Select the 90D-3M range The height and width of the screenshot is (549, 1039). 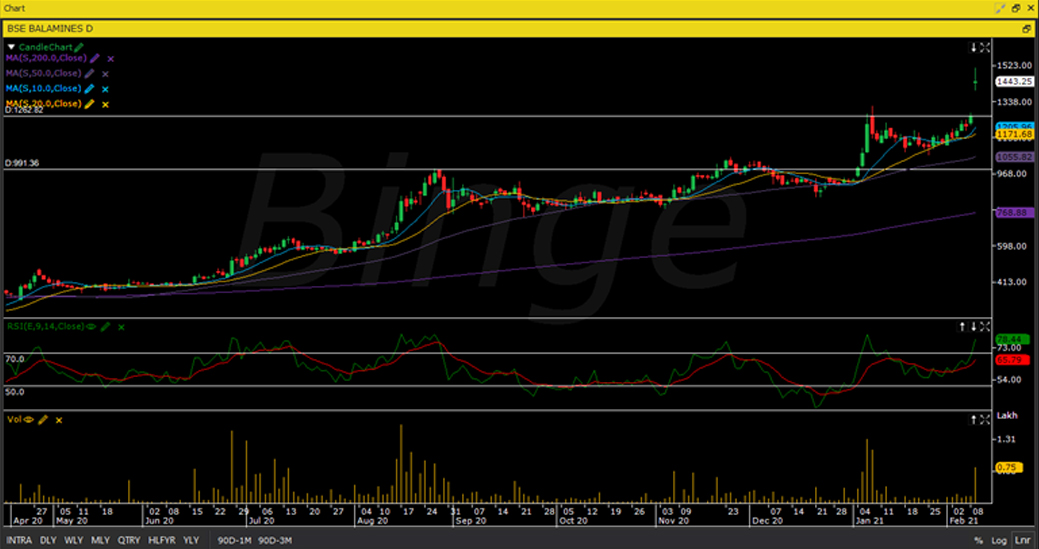click(275, 540)
